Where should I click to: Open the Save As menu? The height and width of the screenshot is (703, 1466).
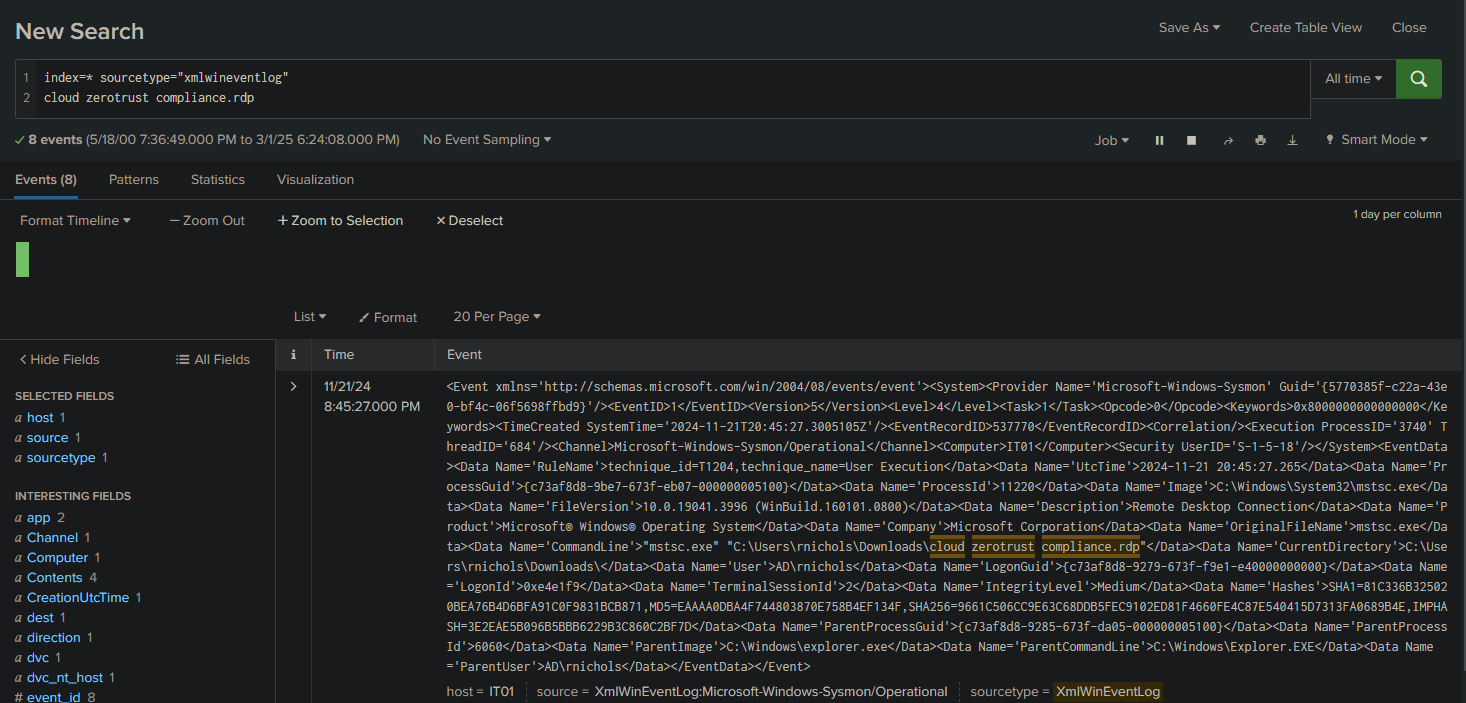click(1189, 27)
